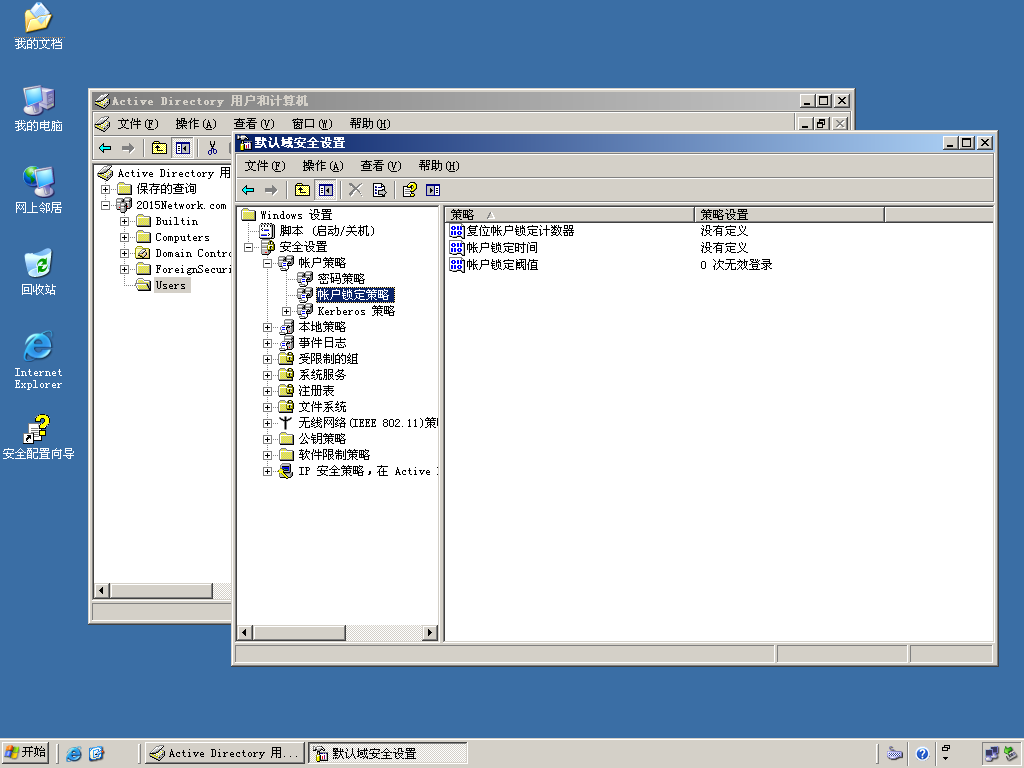This screenshot has width=1024, height=768.
Task: Expand 事件日志 tree node
Action: tap(267, 344)
